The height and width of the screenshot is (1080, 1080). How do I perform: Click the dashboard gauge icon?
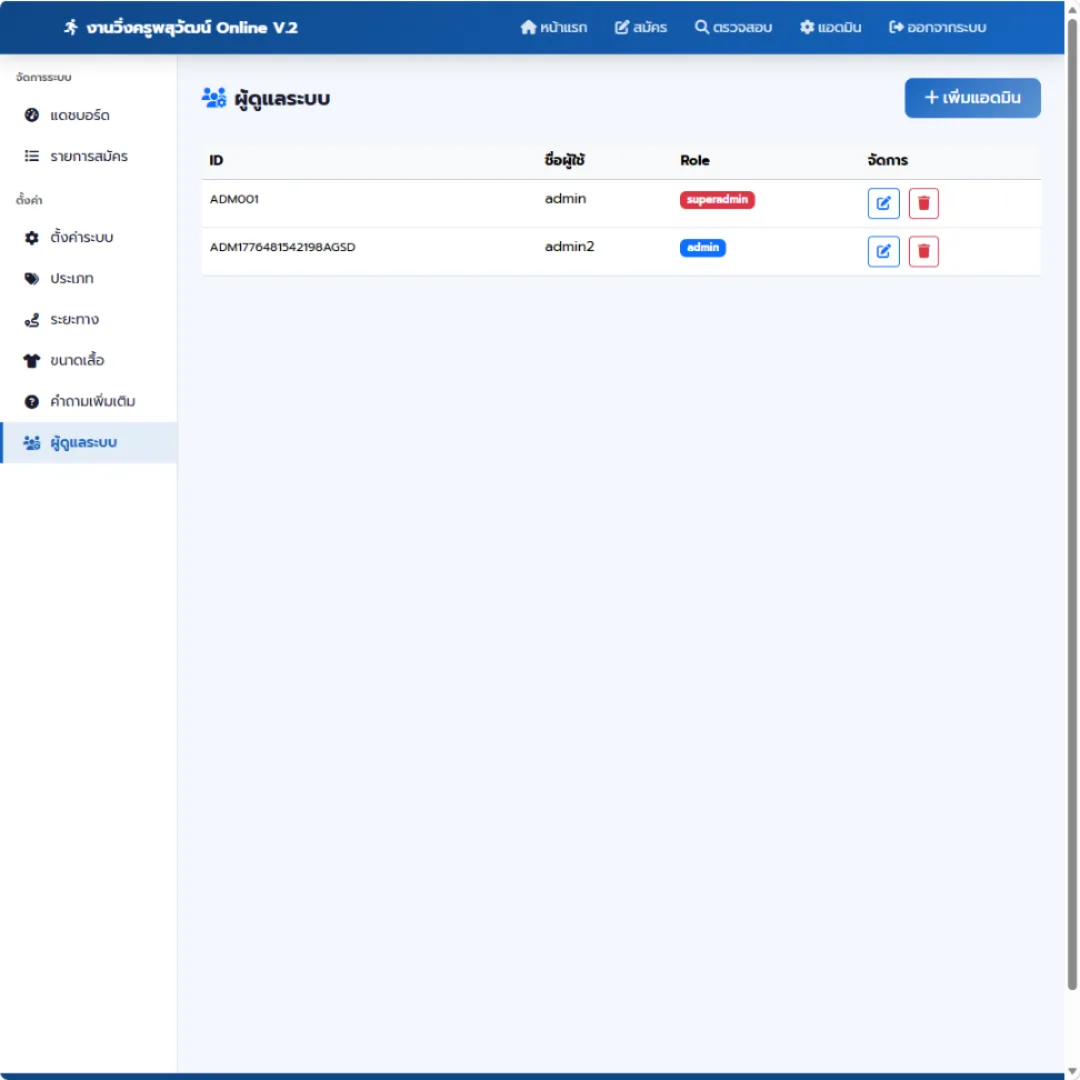pyautogui.click(x=32, y=115)
